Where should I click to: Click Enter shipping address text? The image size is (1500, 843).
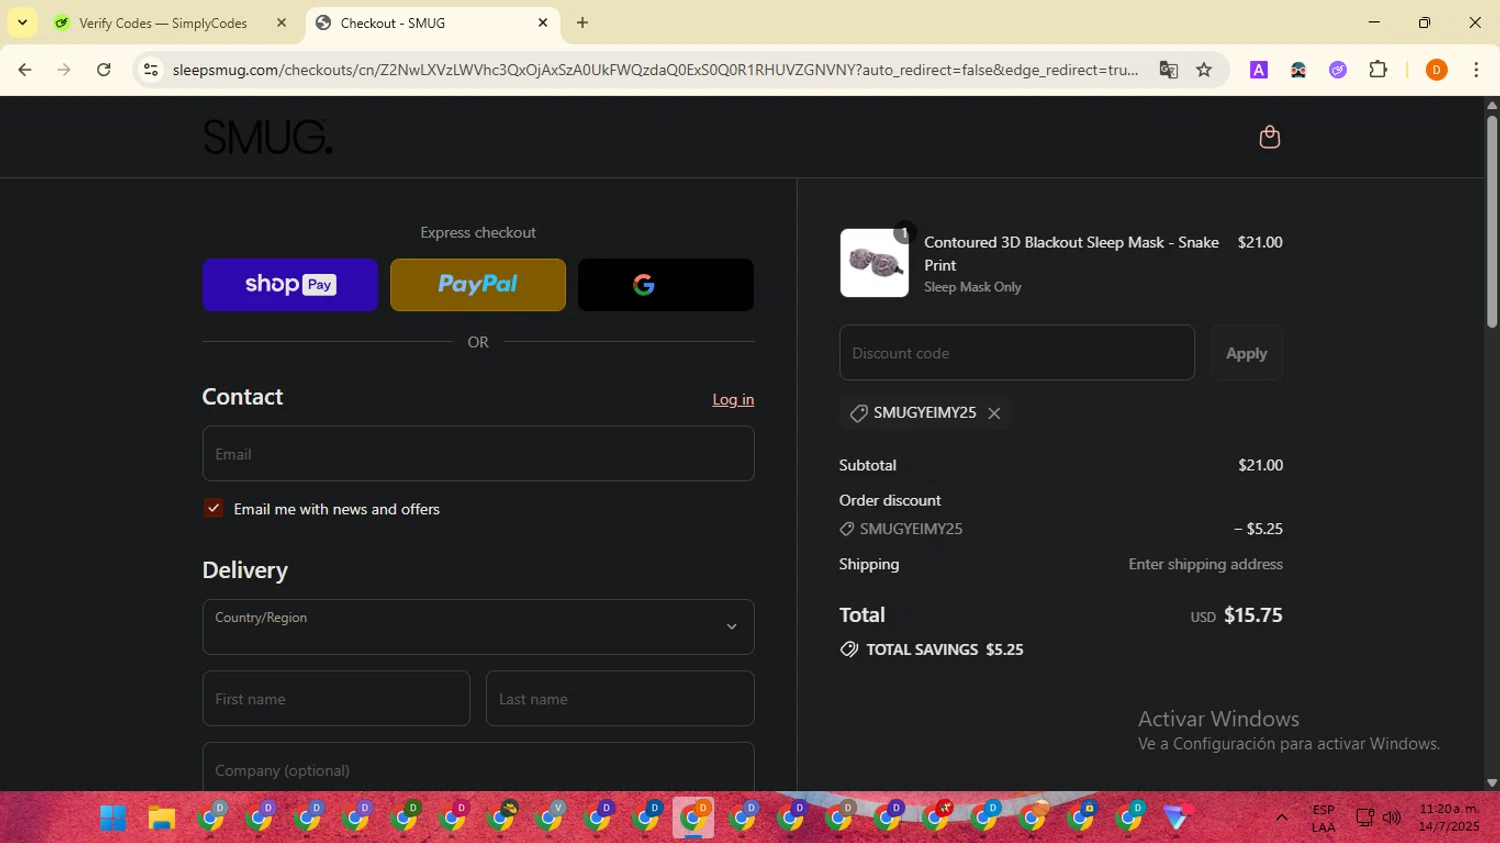[1205, 564]
